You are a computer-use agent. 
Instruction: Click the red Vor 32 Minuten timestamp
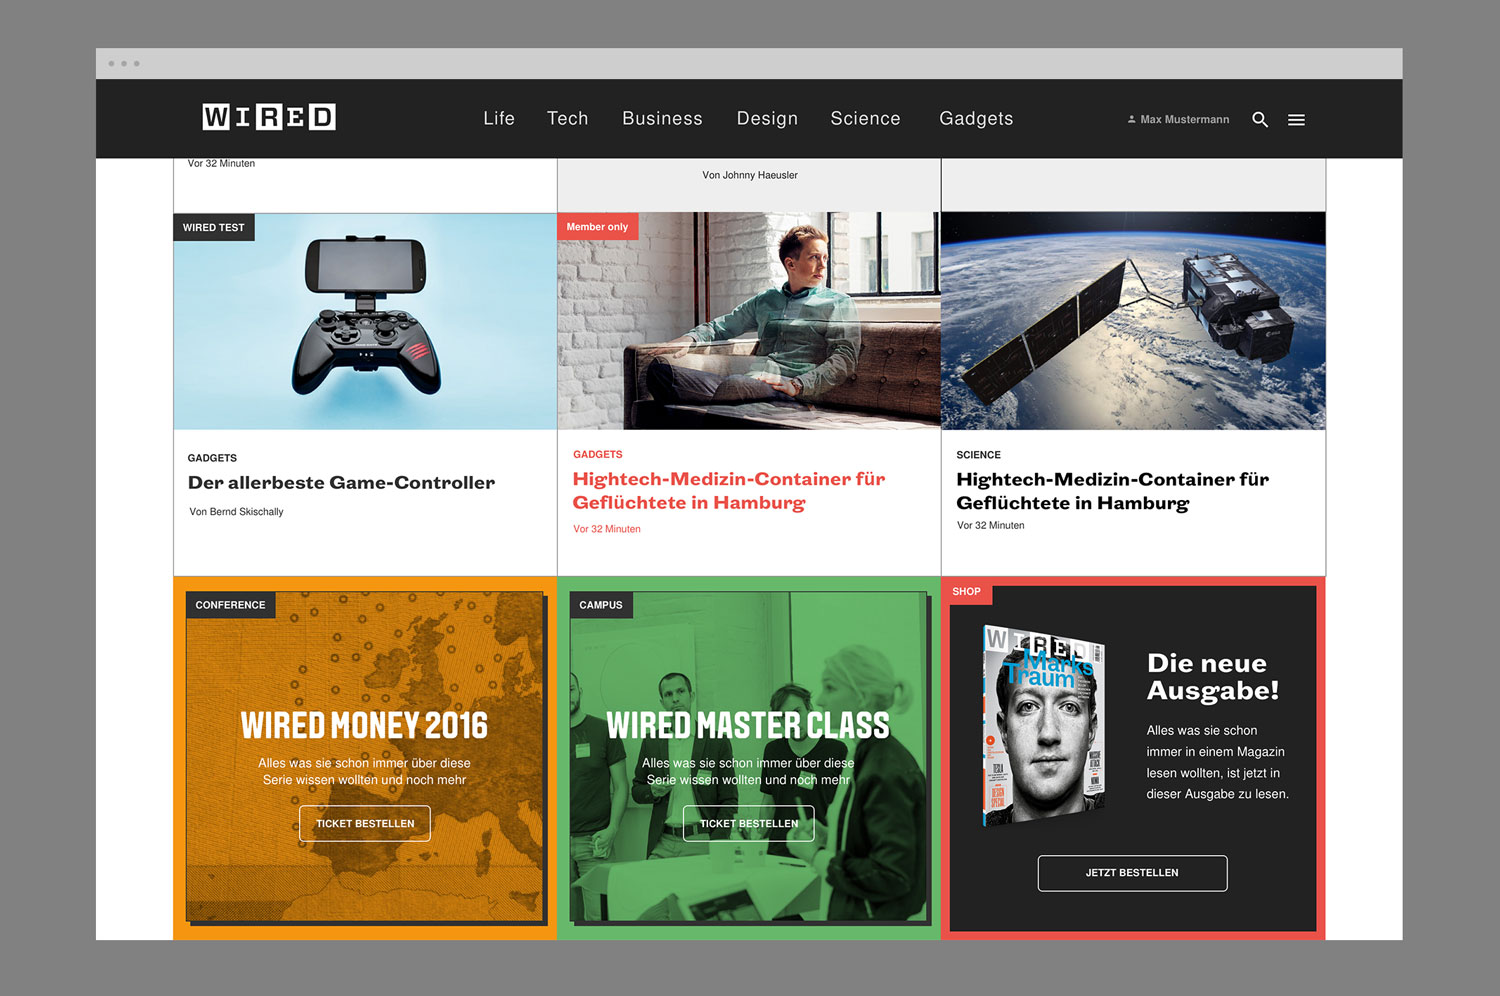pyautogui.click(x=607, y=529)
